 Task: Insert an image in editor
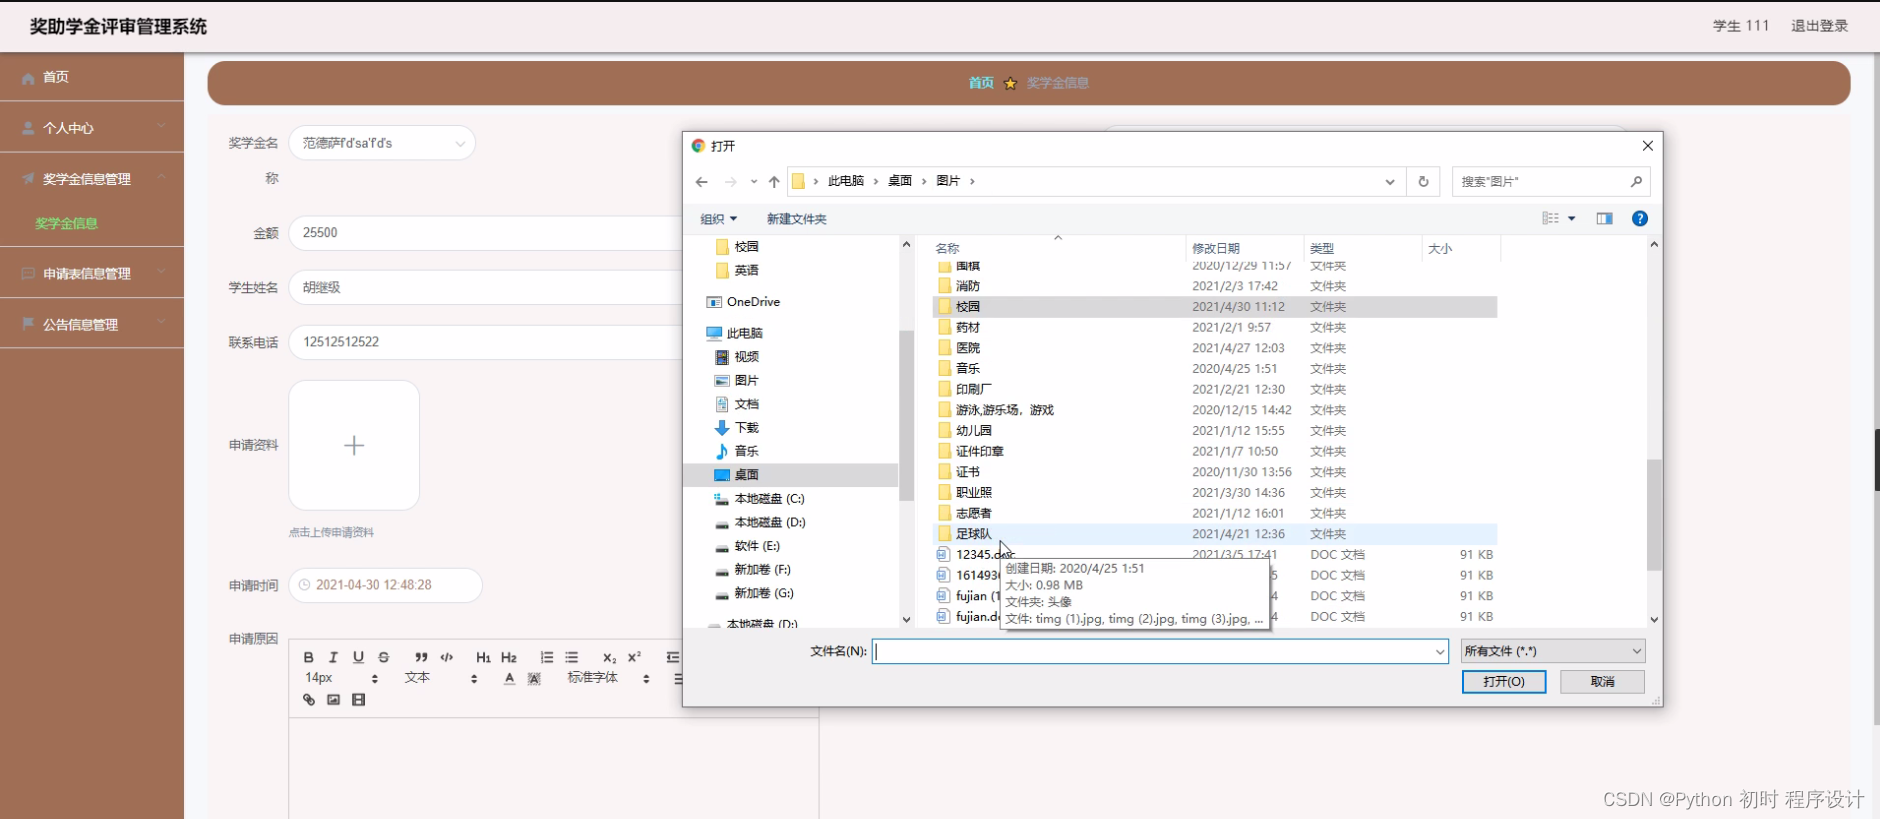[333, 700]
